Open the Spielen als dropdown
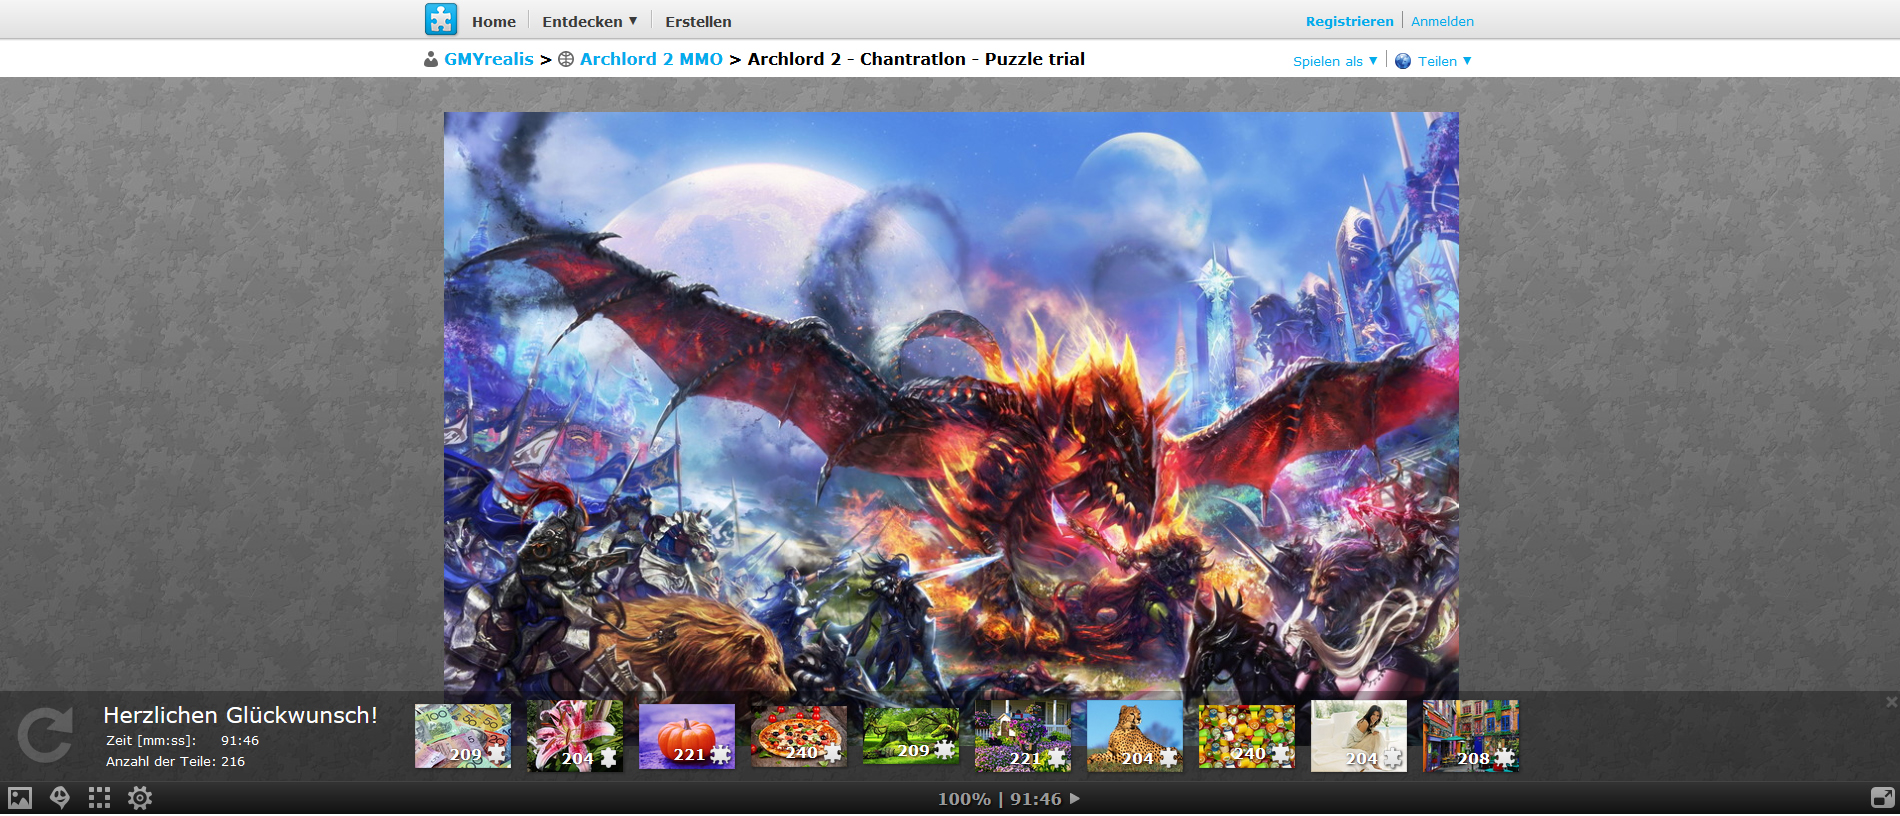 (1334, 61)
